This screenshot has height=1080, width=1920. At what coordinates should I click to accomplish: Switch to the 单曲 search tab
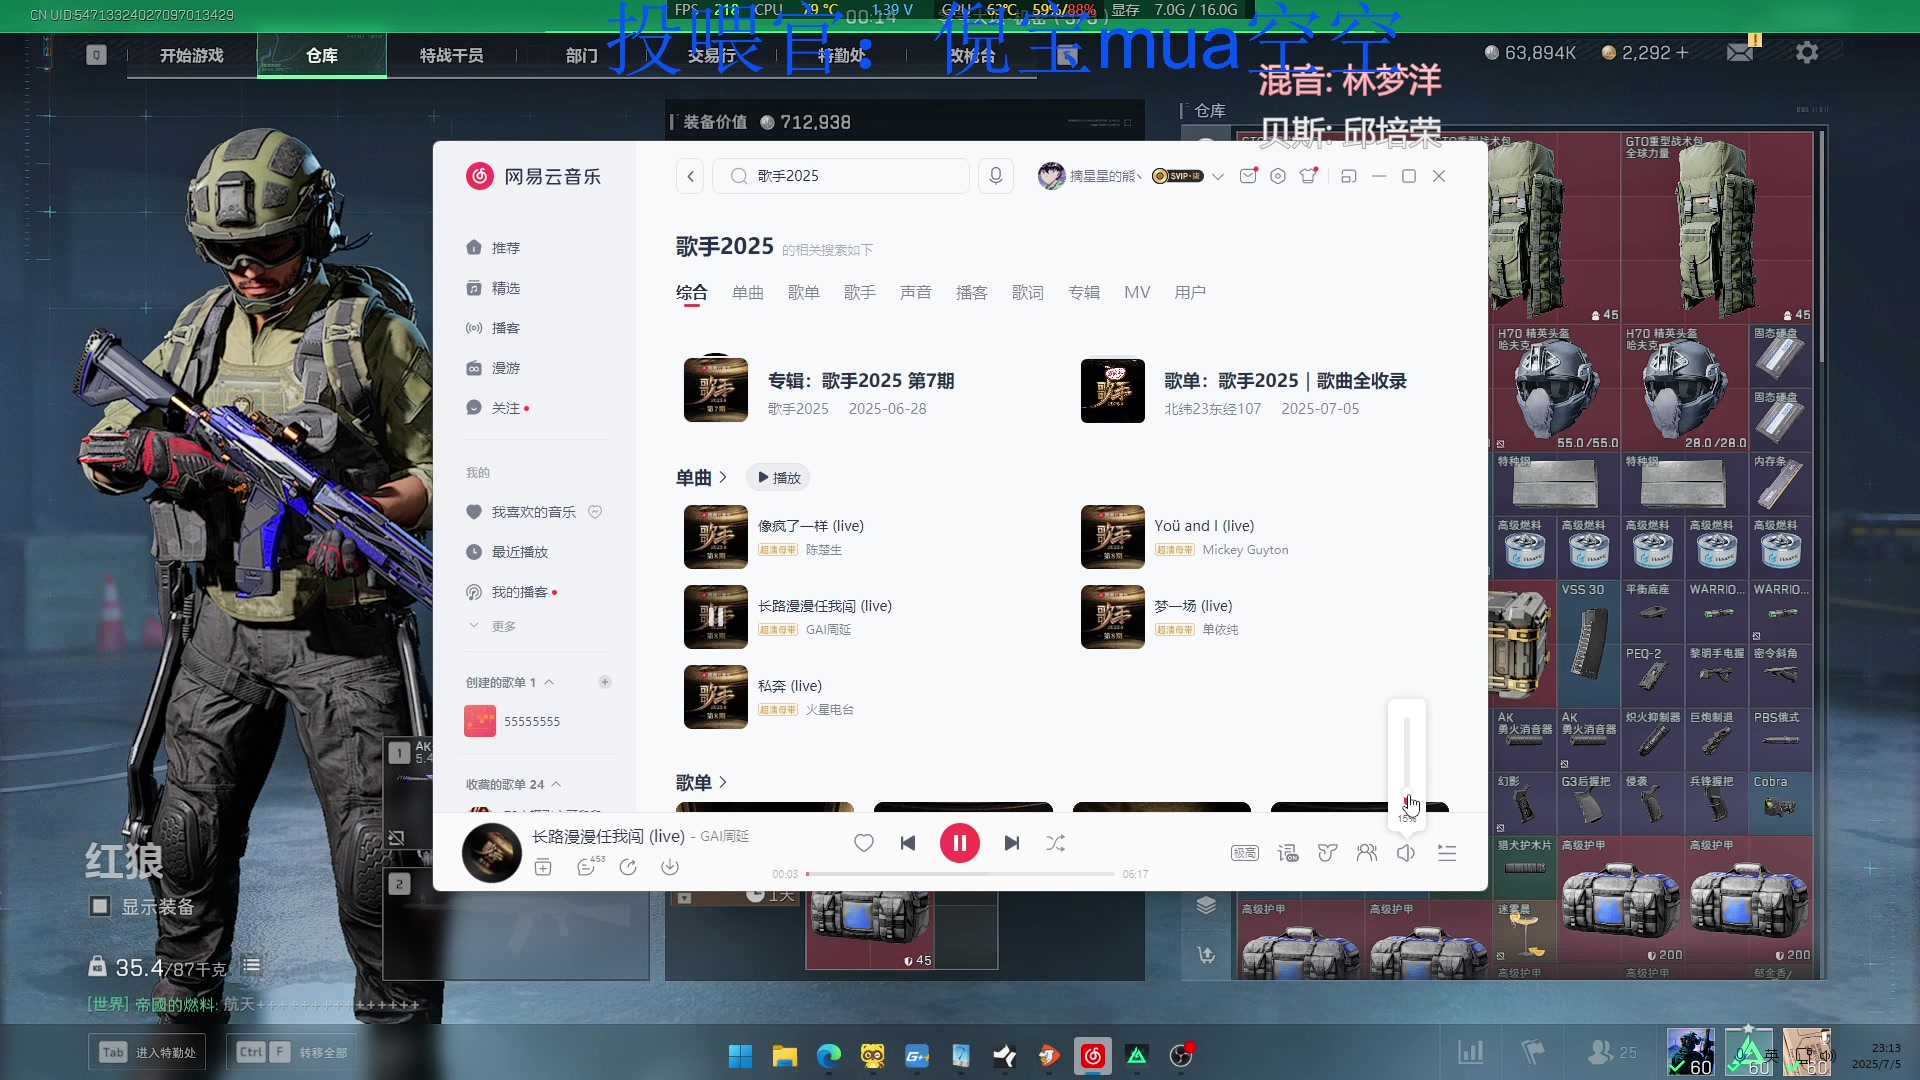click(x=748, y=292)
